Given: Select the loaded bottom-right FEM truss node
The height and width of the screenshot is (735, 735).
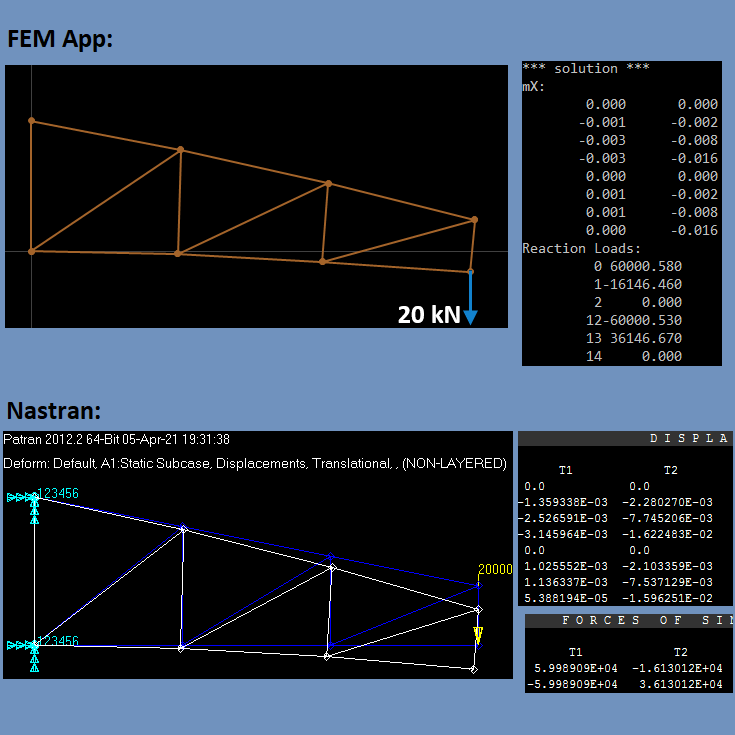Looking at the screenshot, I should point(470,271).
